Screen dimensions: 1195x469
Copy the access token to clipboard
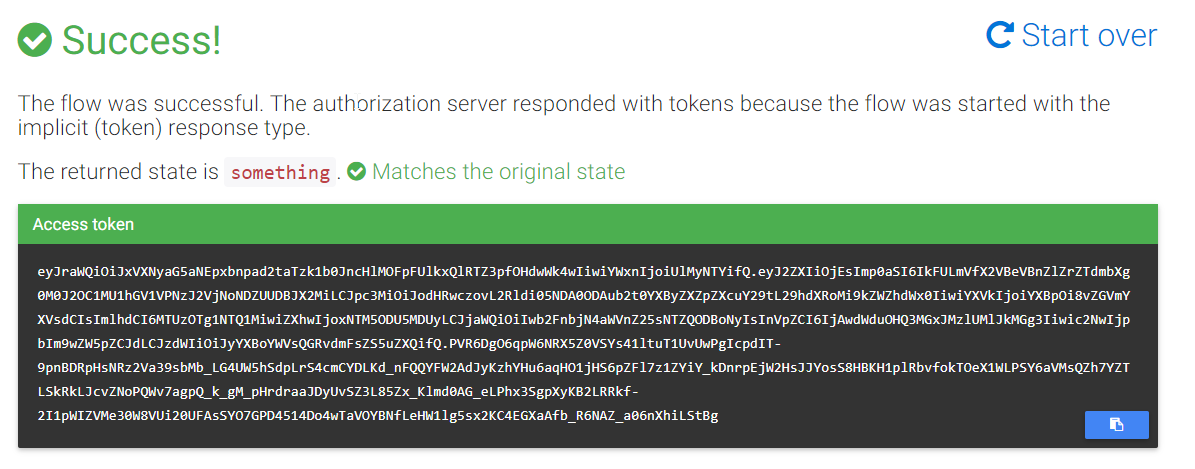click(1116, 425)
